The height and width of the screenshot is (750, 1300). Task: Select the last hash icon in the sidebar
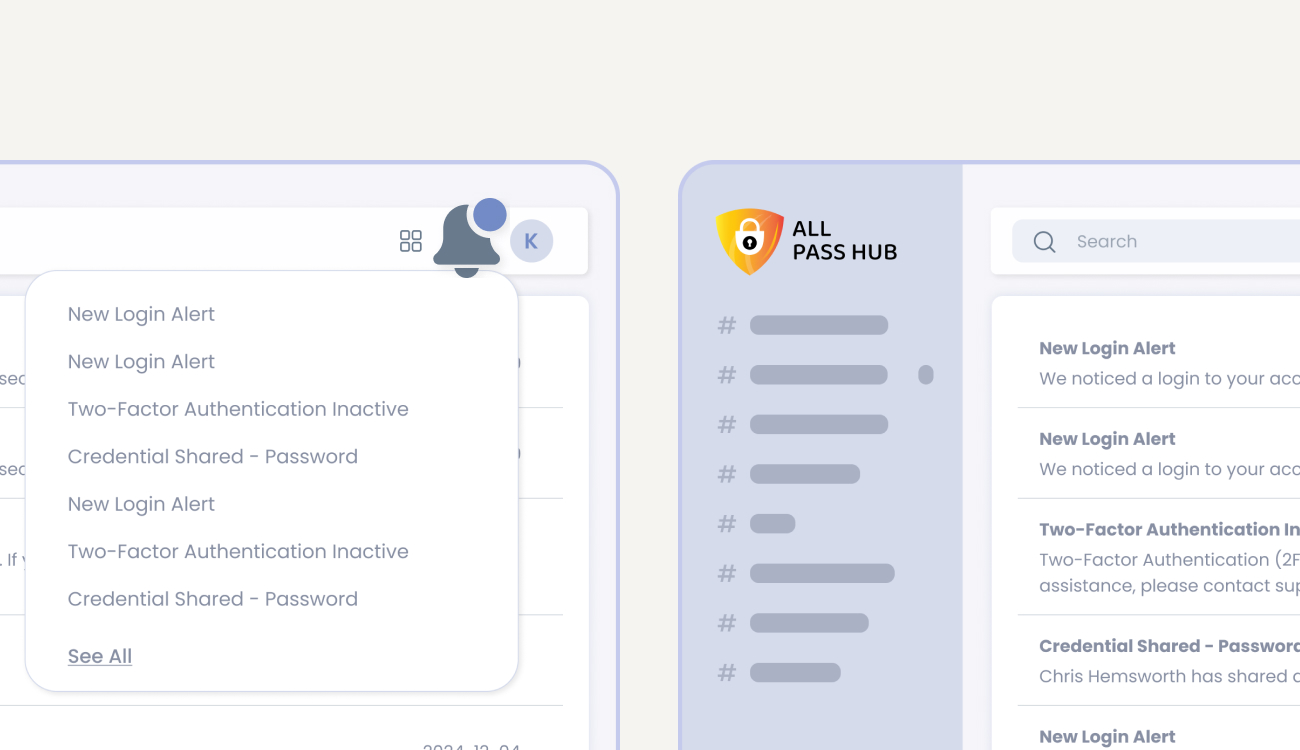click(727, 673)
